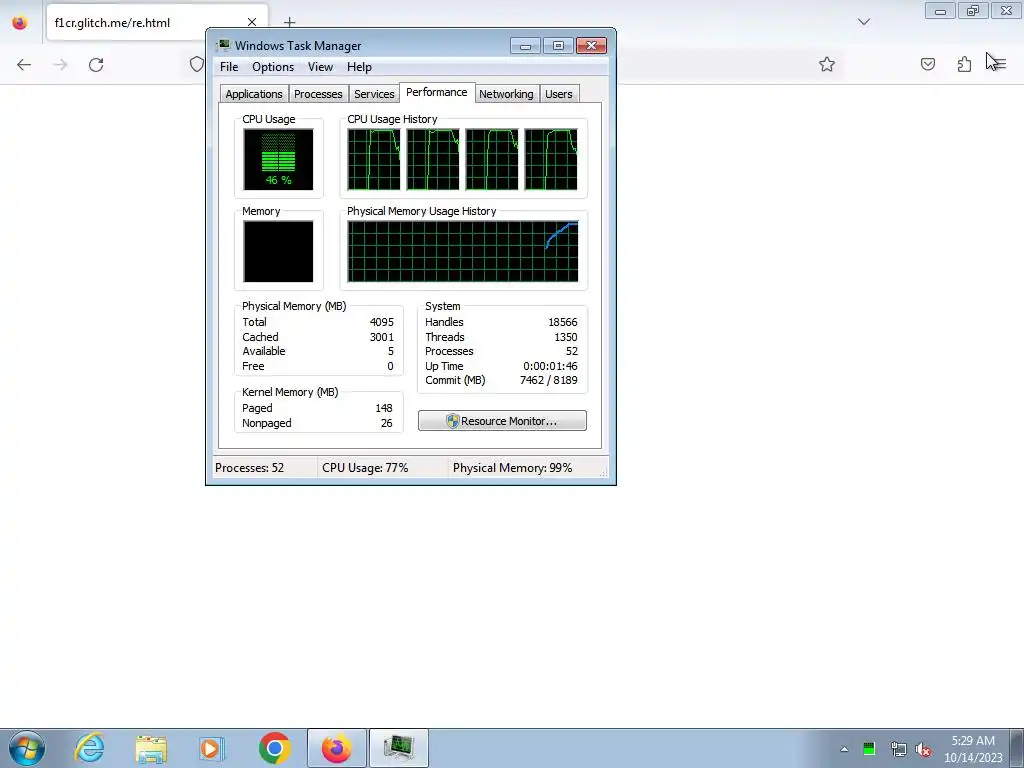This screenshot has width=1024, height=768.
Task: Open a new Firefox tab
Action: 289,23
